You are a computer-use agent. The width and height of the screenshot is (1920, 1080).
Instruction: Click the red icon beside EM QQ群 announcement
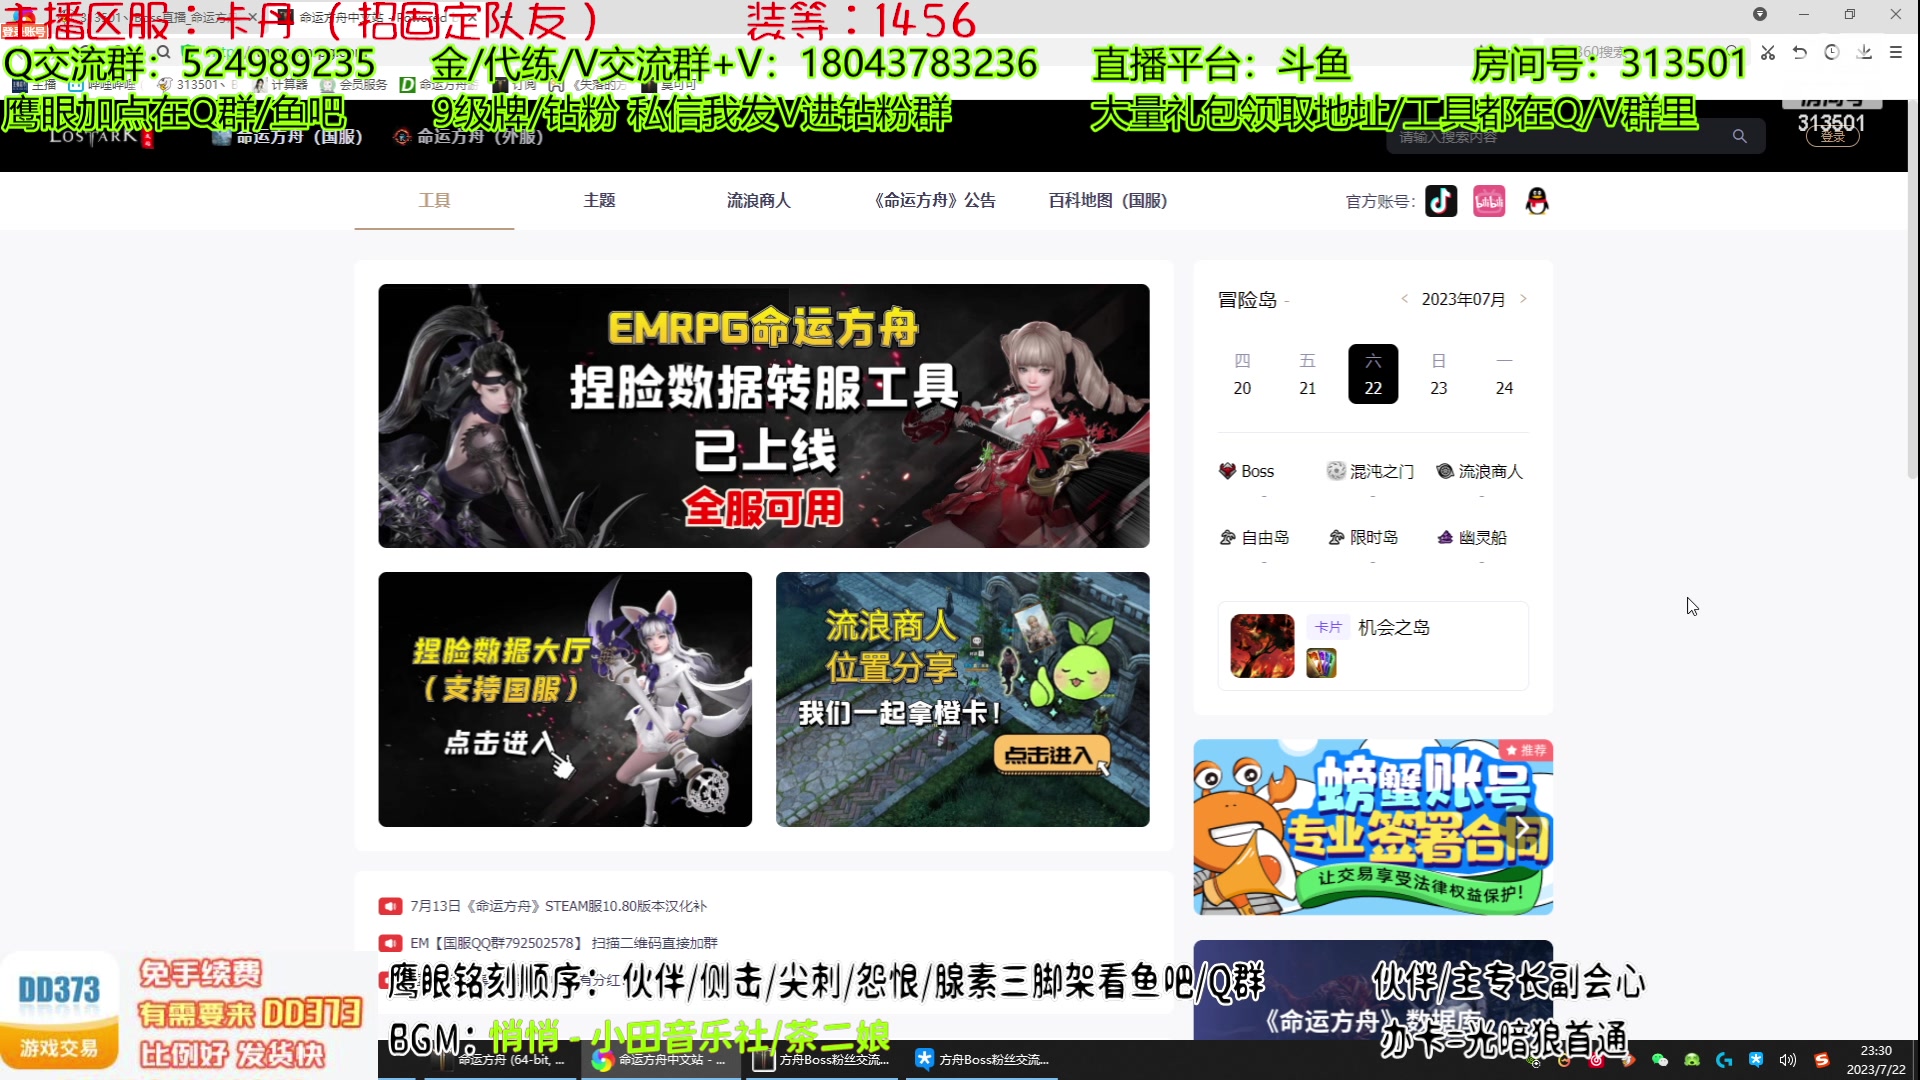[x=390, y=943]
